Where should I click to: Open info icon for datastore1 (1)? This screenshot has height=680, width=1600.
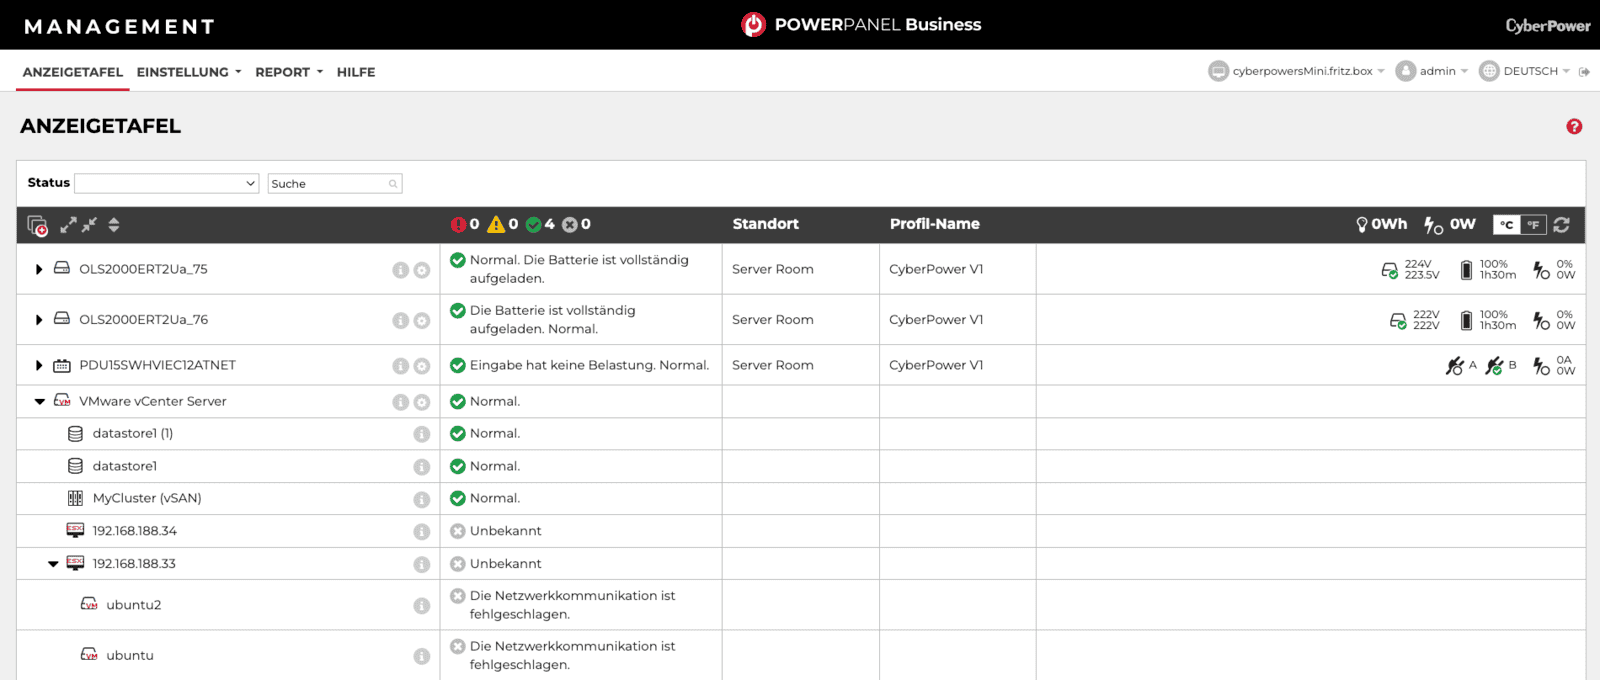tap(422, 434)
